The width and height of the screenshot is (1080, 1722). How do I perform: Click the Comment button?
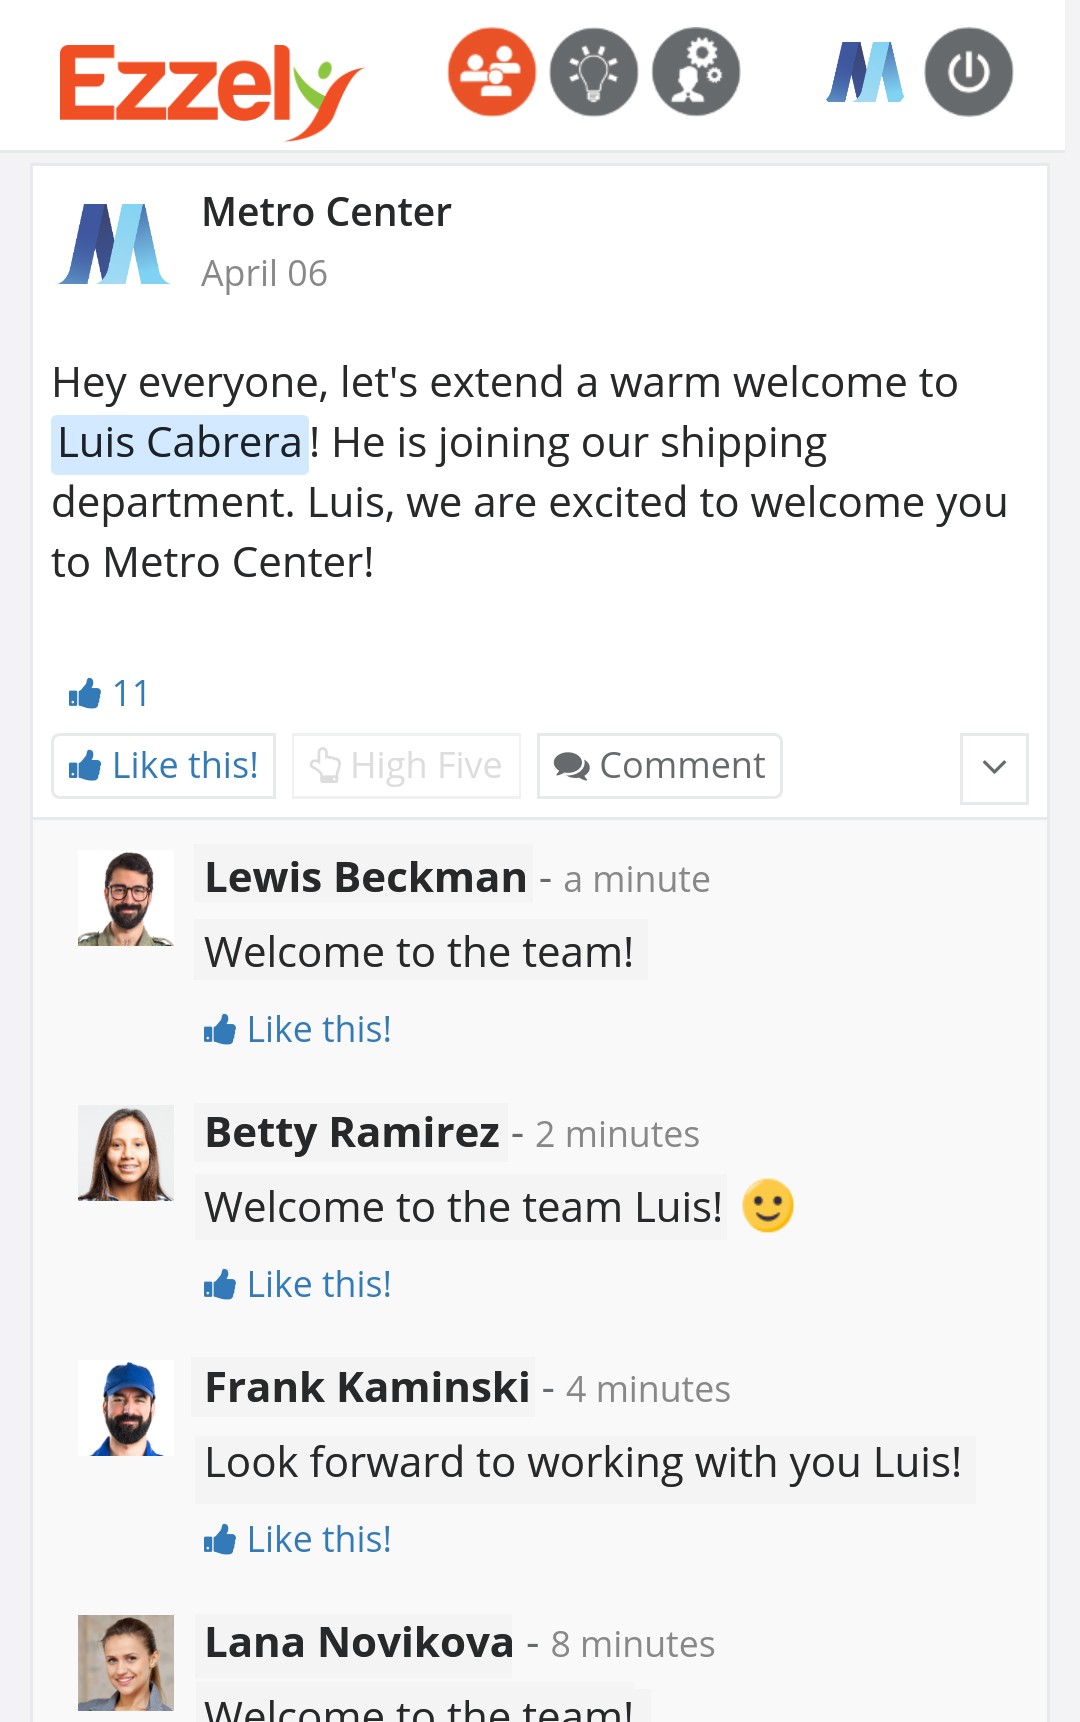pos(660,766)
